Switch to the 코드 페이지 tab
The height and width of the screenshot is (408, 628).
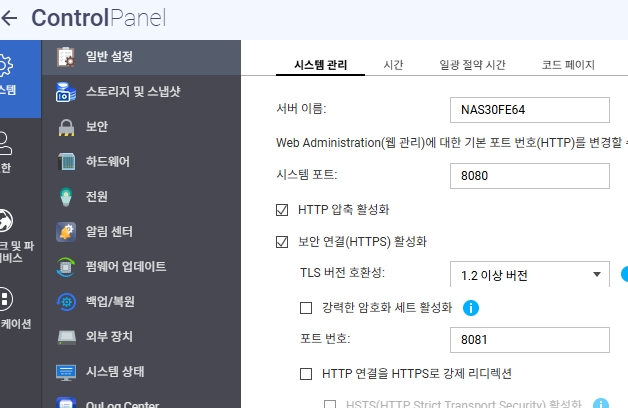[x=568, y=65]
